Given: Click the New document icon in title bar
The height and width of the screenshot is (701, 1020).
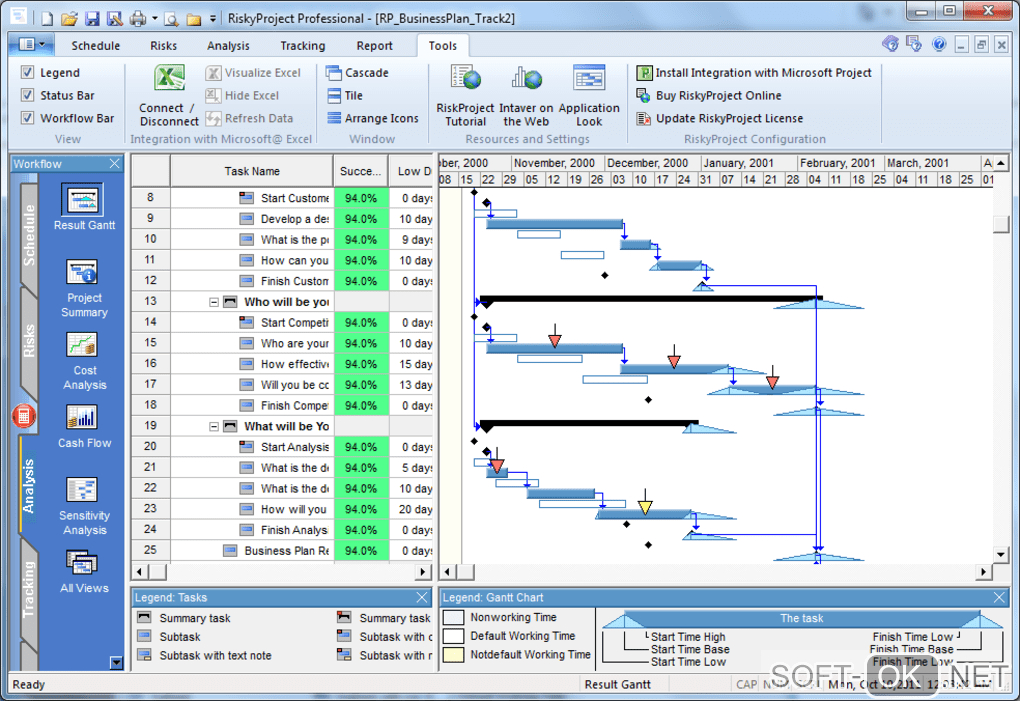Looking at the screenshot, I should (x=47, y=18).
